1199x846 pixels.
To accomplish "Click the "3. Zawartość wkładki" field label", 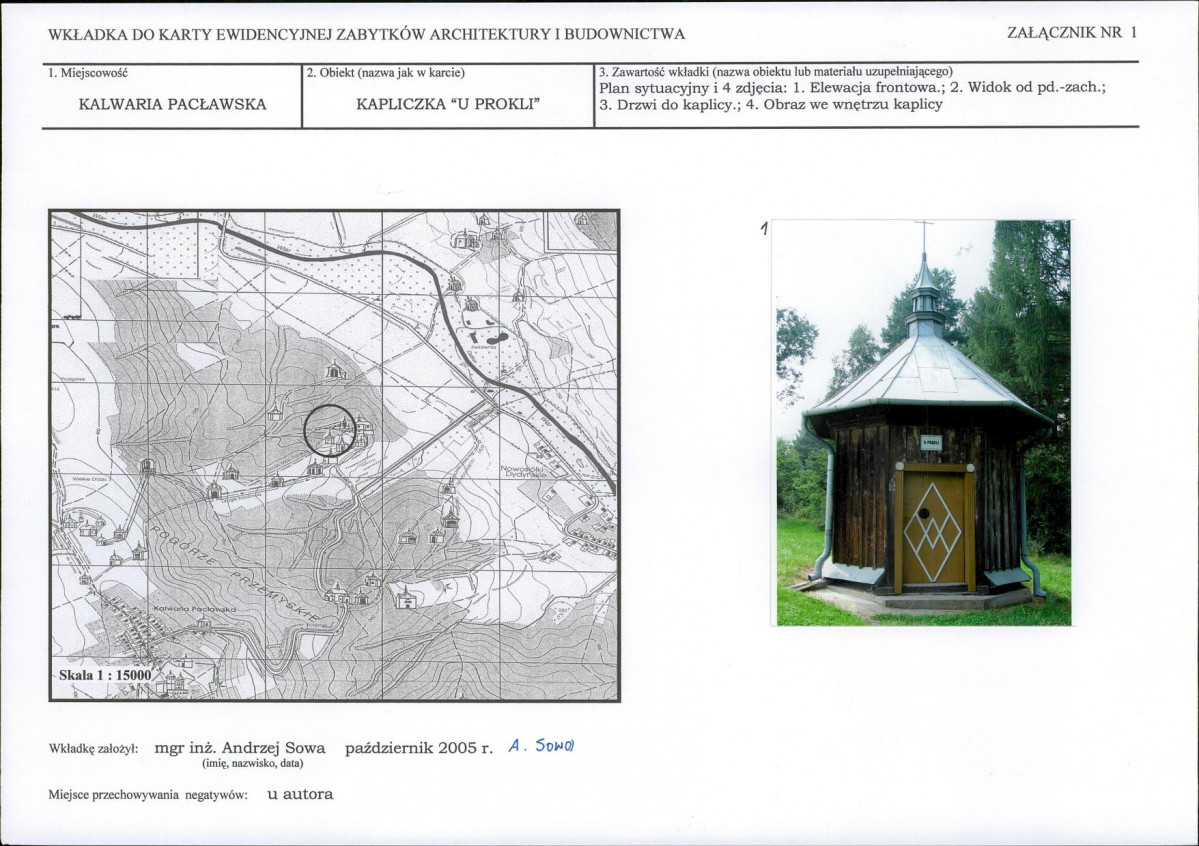I will [775, 72].
